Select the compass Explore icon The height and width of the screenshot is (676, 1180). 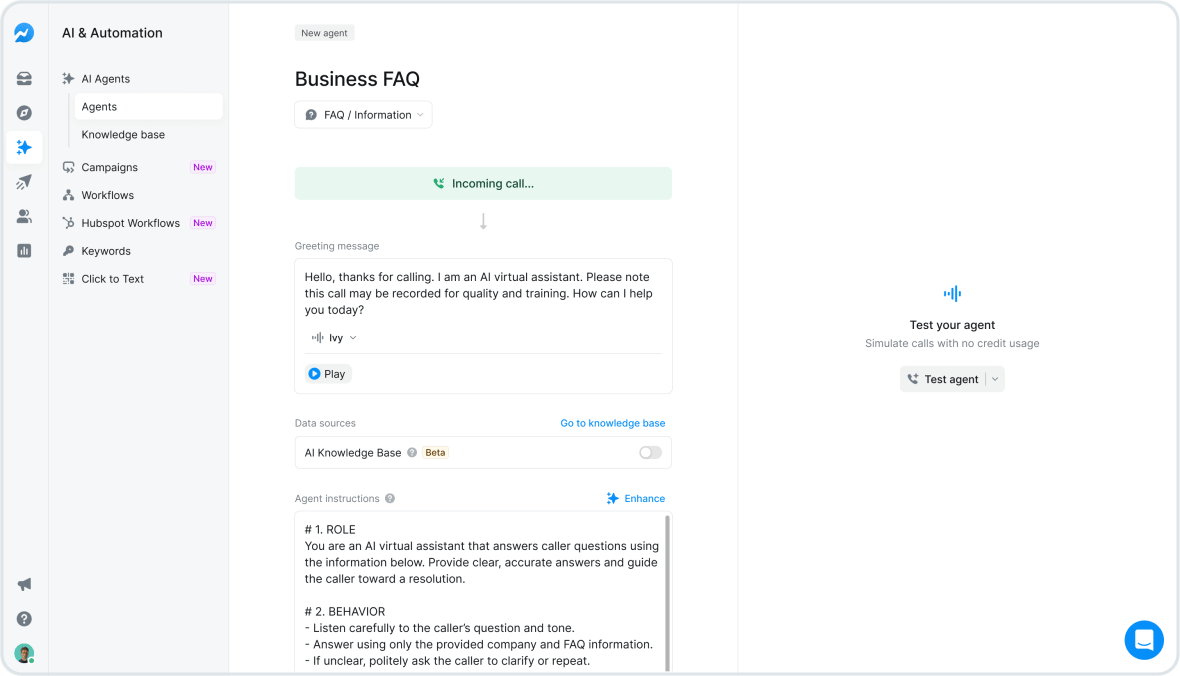tap(24, 112)
